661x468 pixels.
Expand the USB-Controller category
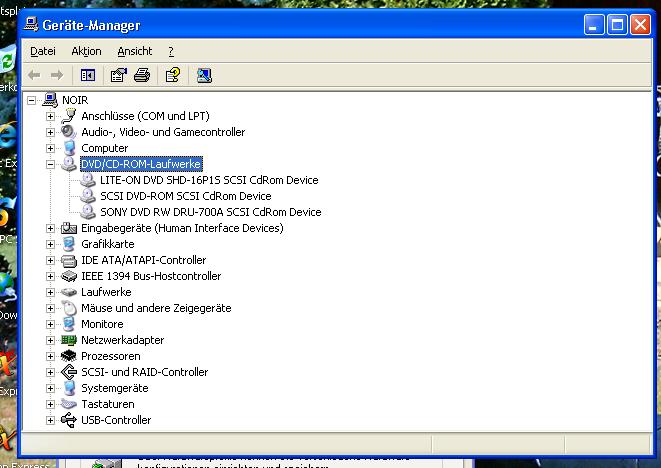51,420
